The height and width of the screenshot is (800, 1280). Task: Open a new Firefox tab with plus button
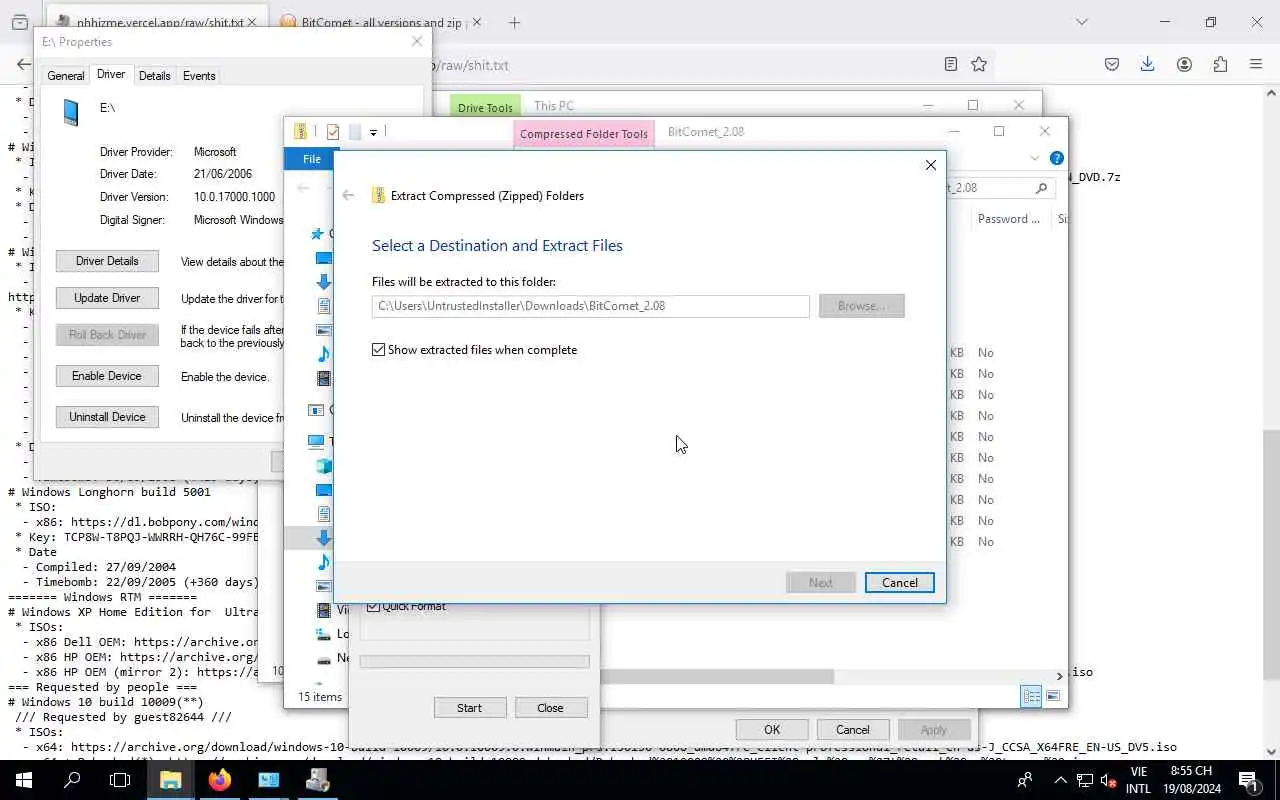[x=514, y=22]
